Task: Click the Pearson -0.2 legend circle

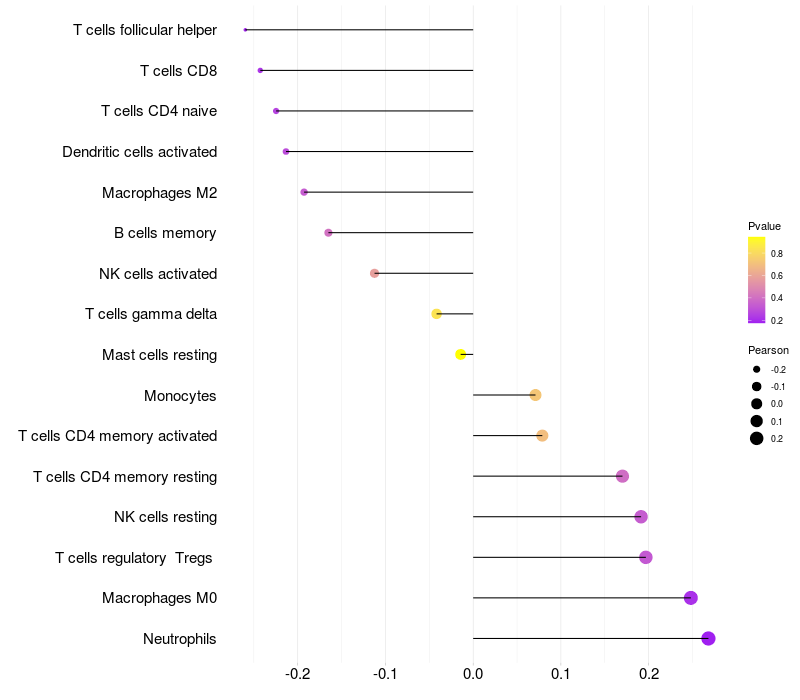Action: tap(756, 369)
